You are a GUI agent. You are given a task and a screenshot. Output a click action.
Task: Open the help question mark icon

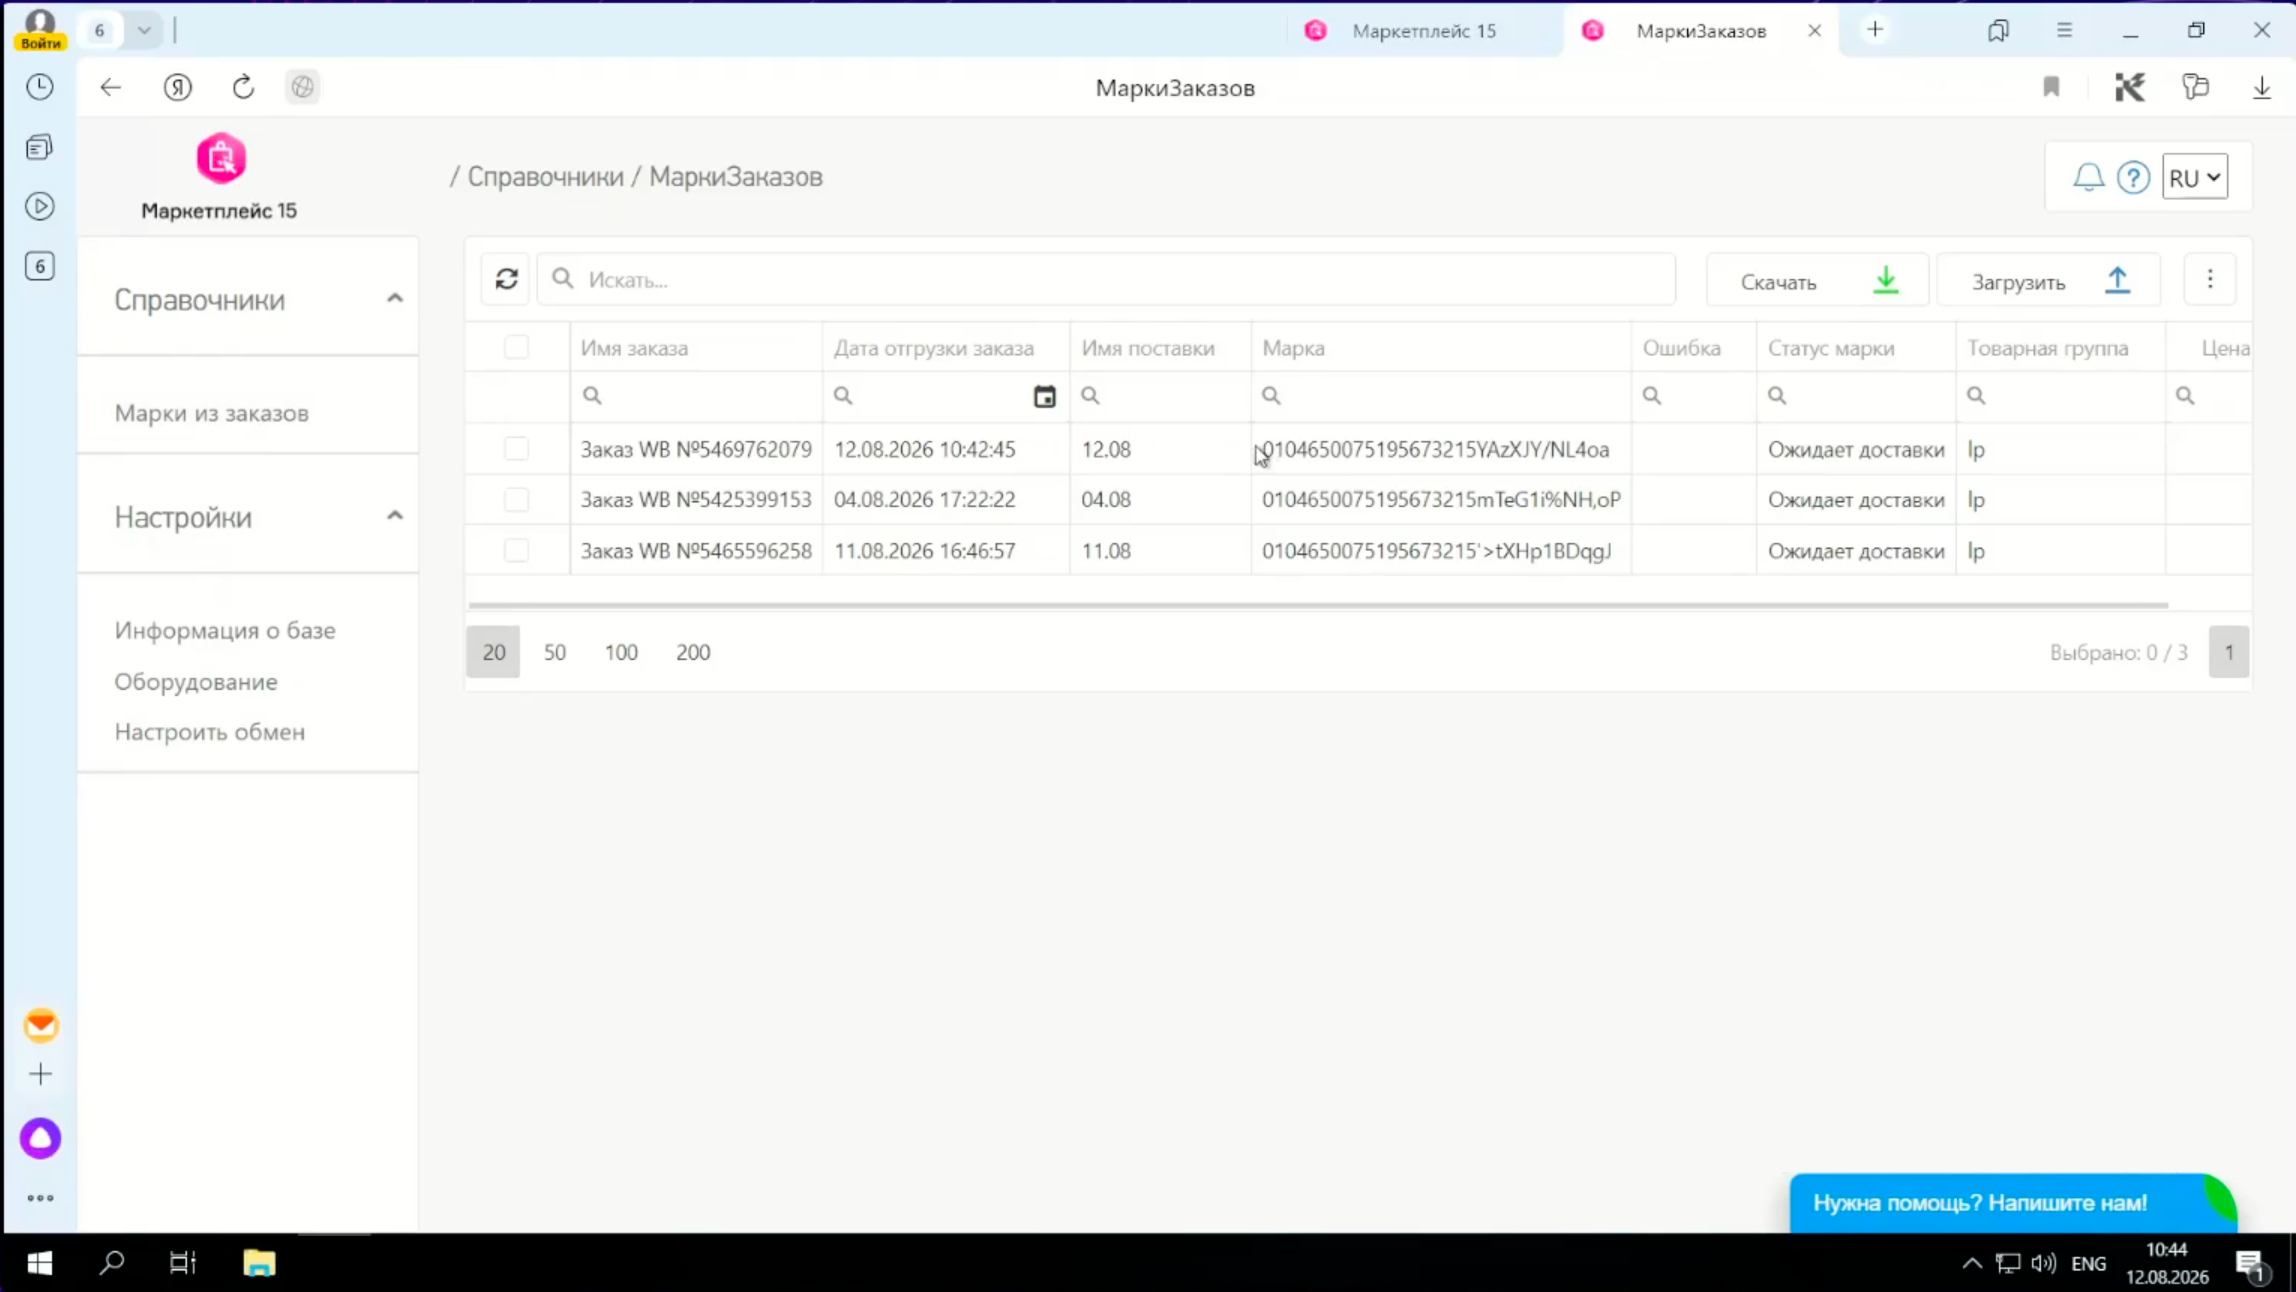click(x=2133, y=177)
